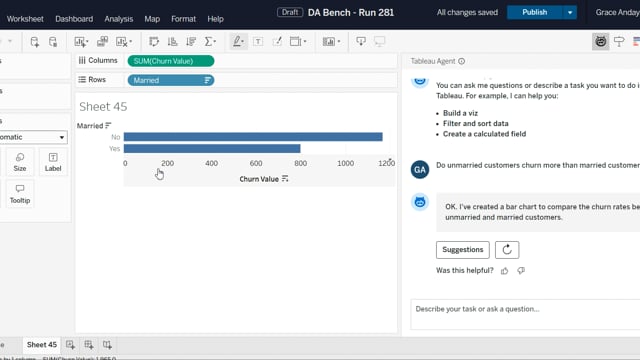Click the thumbs down feedback icon
Screen dimensions: 640x360
[521, 271]
